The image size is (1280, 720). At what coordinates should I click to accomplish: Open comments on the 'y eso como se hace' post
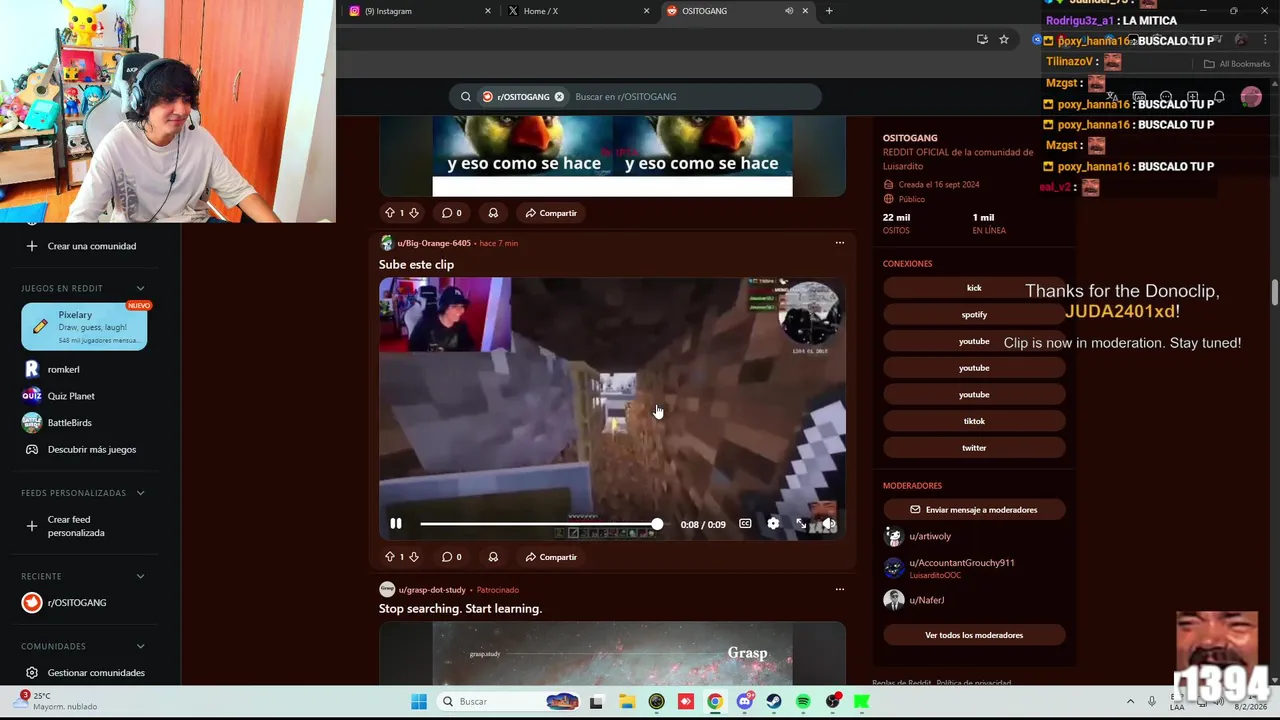(452, 213)
